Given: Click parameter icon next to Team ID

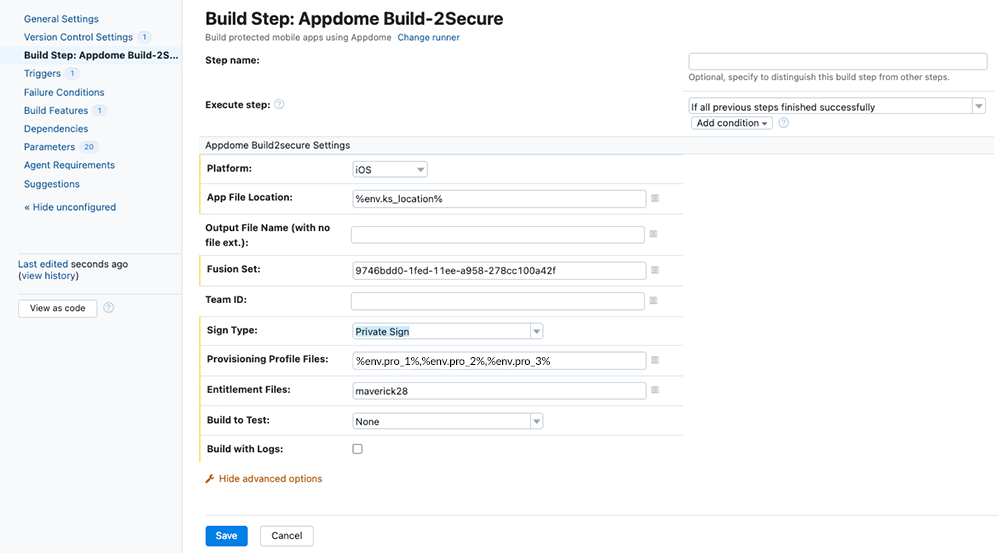Looking at the screenshot, I should pos(654,300).
